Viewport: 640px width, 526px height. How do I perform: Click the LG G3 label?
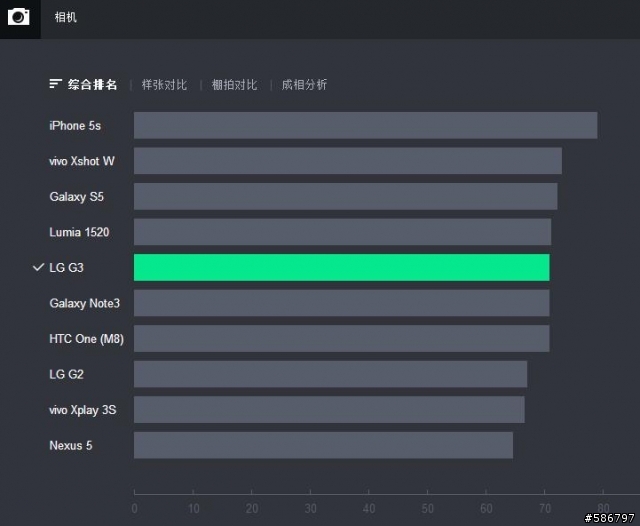coord(67,268)
